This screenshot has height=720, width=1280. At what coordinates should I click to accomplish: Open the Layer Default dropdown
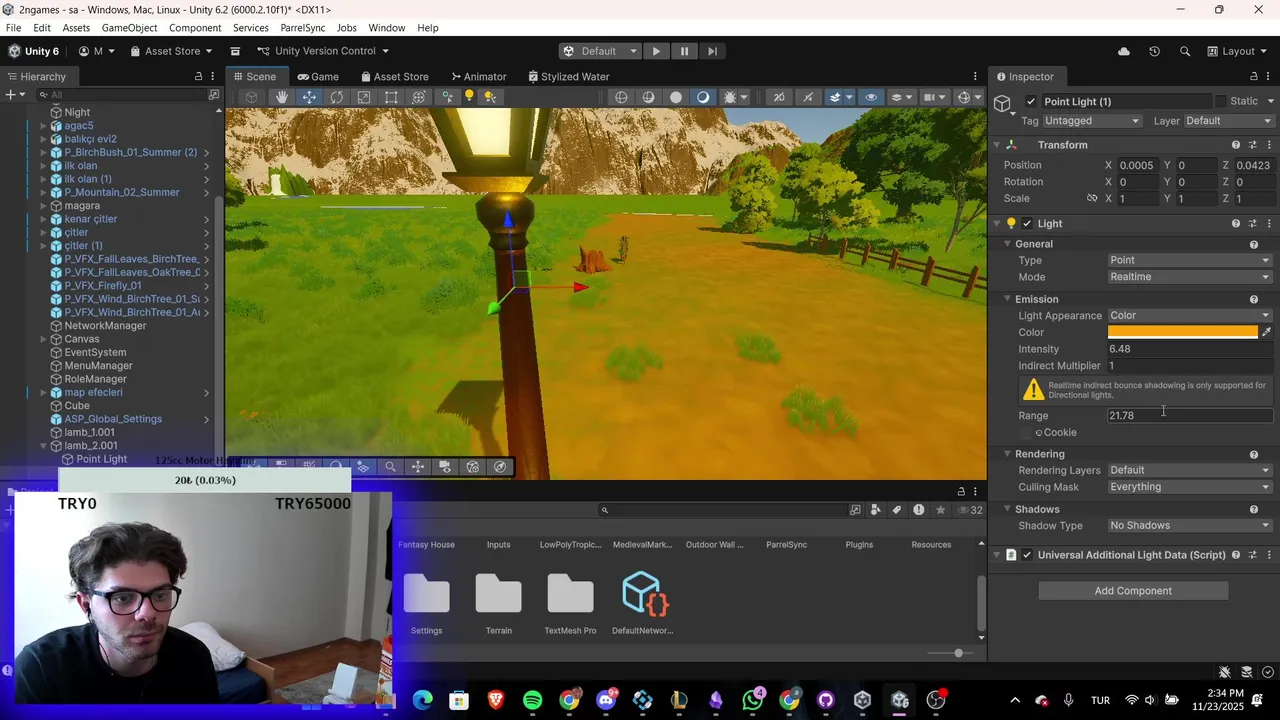pos(1229,121)
